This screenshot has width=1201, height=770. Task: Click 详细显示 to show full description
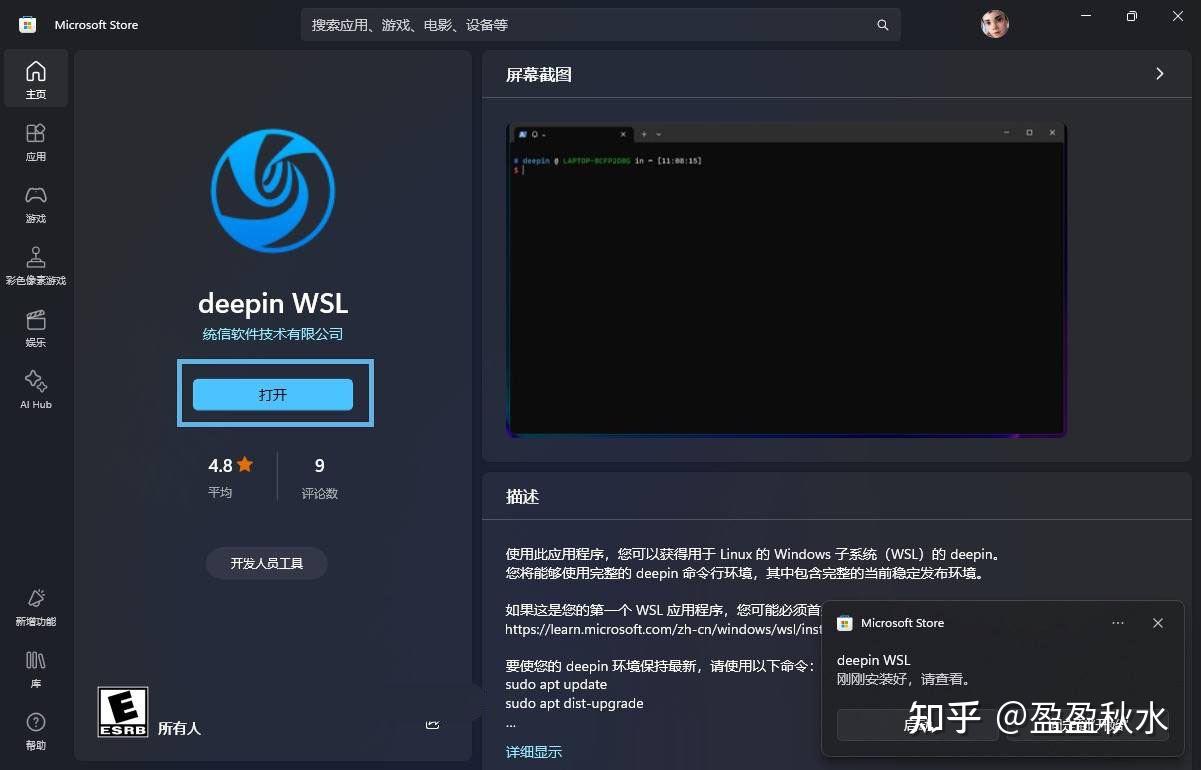click(533, 751)
